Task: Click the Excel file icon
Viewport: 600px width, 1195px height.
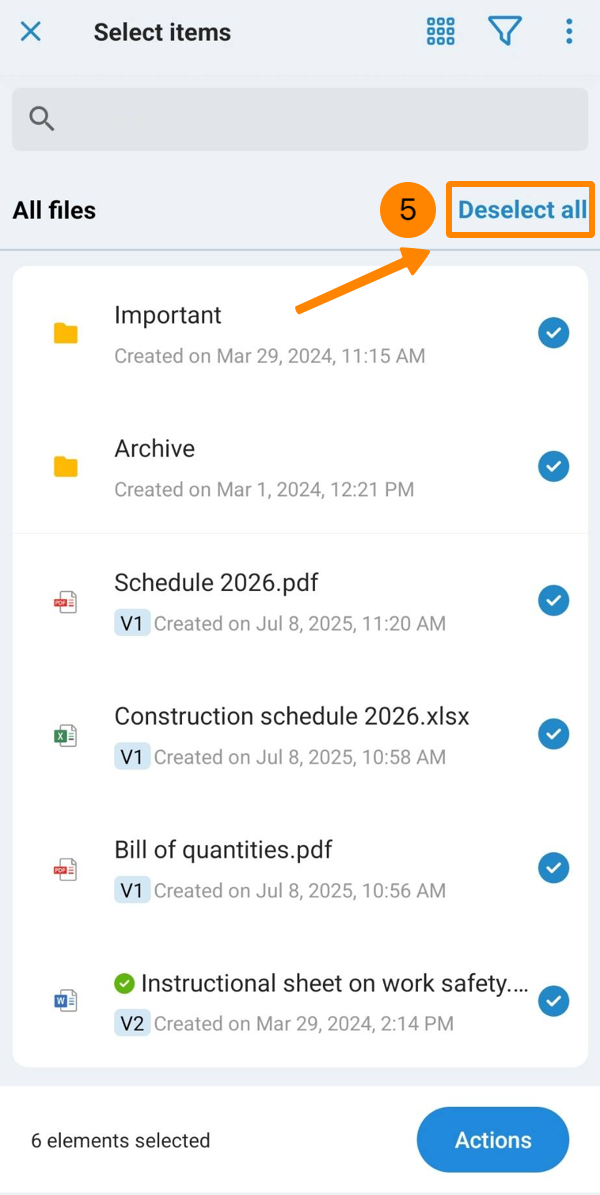Action: (66, 735)
